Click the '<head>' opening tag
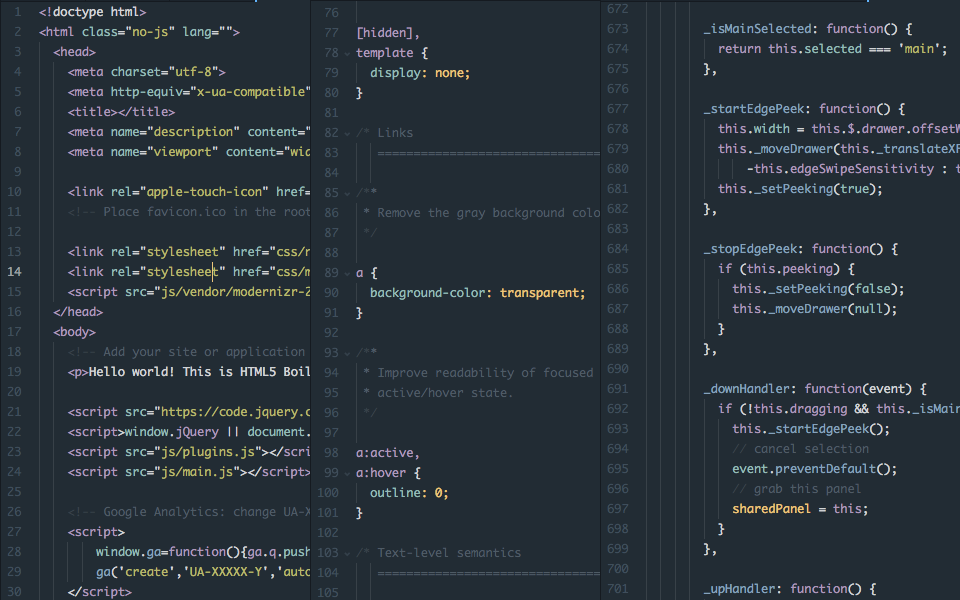This screenshot has height=600, width=960. [75, 52]
